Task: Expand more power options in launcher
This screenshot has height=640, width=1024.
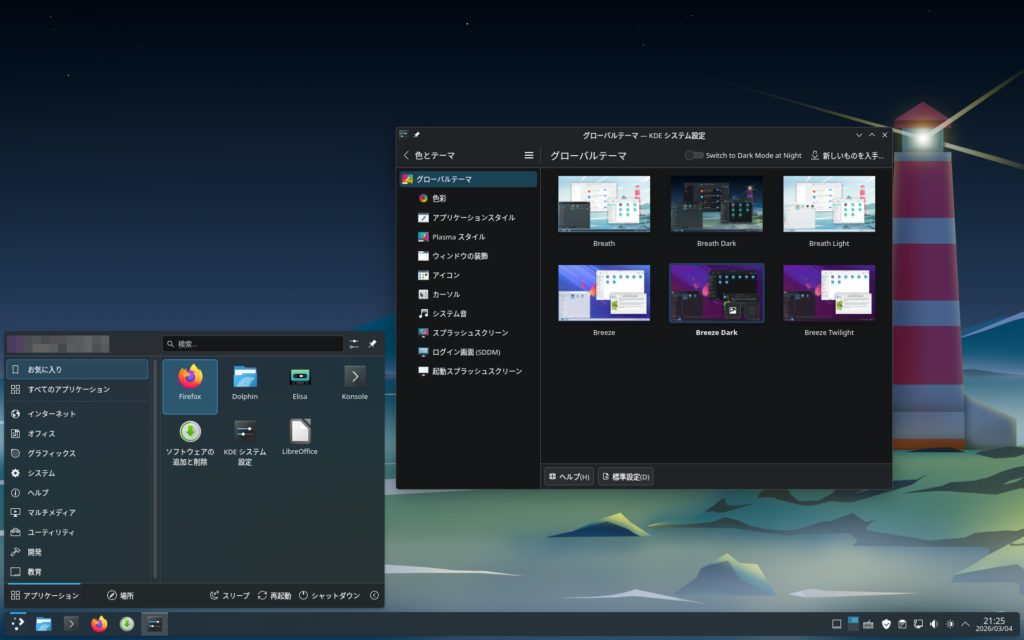Action: (x=374, y=596)
